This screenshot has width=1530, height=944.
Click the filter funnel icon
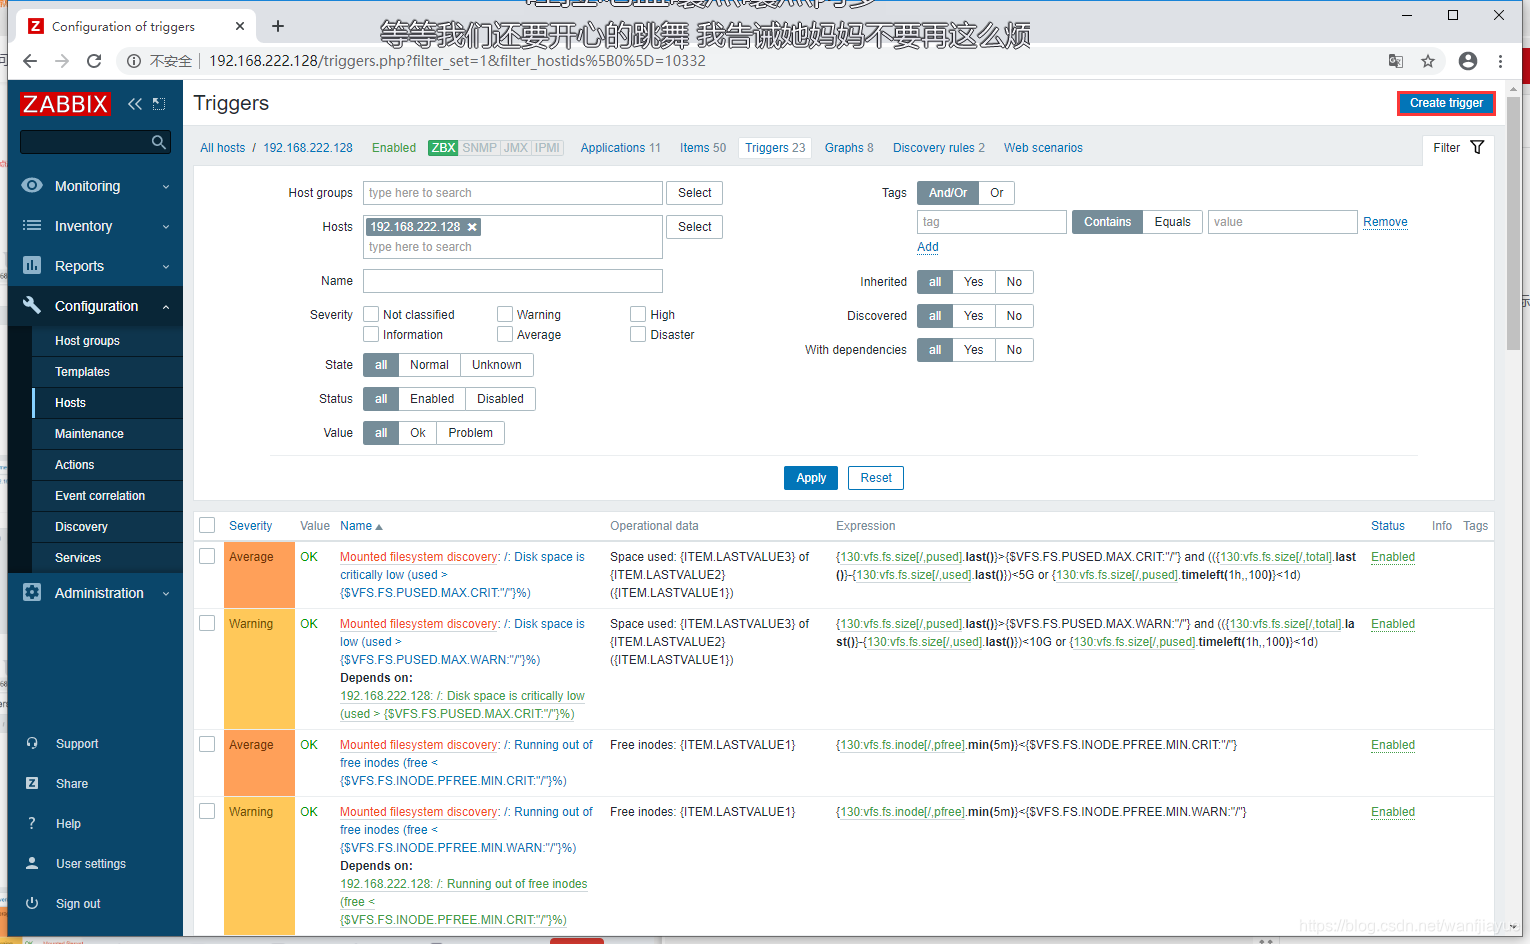click(1477, 147)
